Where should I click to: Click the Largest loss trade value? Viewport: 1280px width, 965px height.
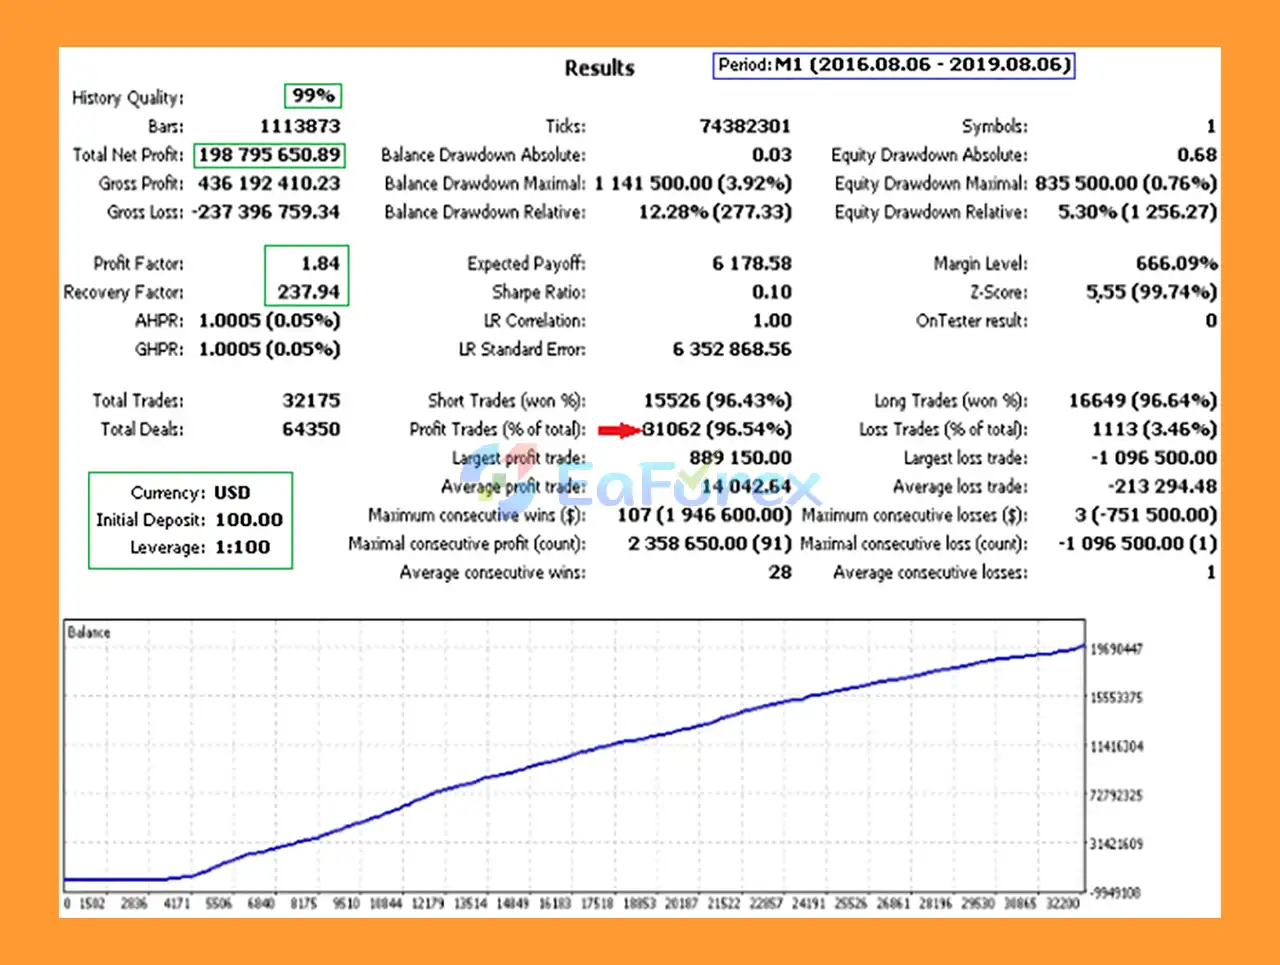[x=1153, y=458]
